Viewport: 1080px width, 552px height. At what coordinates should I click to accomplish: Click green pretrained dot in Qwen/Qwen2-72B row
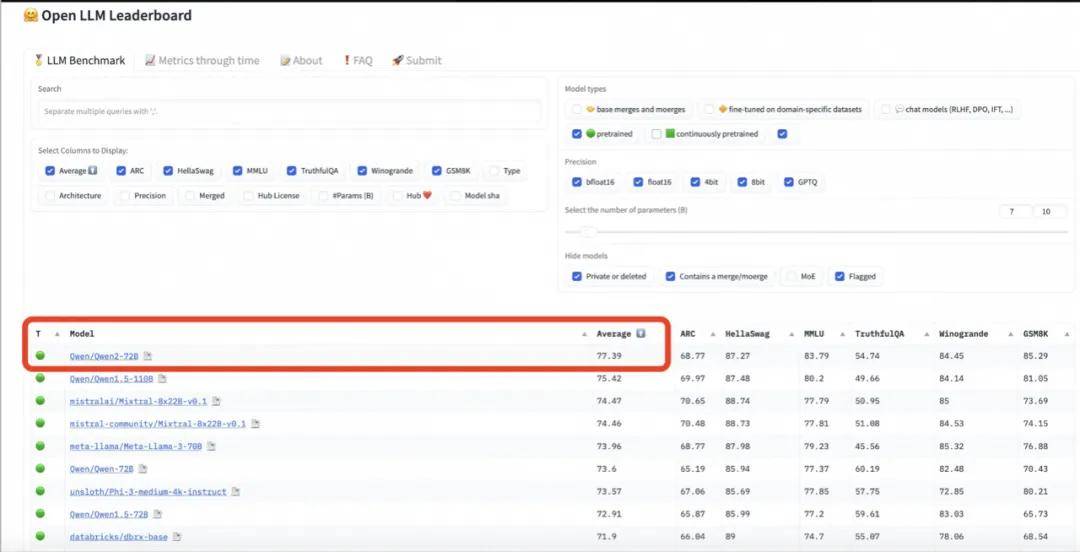[x=40, y=356]
